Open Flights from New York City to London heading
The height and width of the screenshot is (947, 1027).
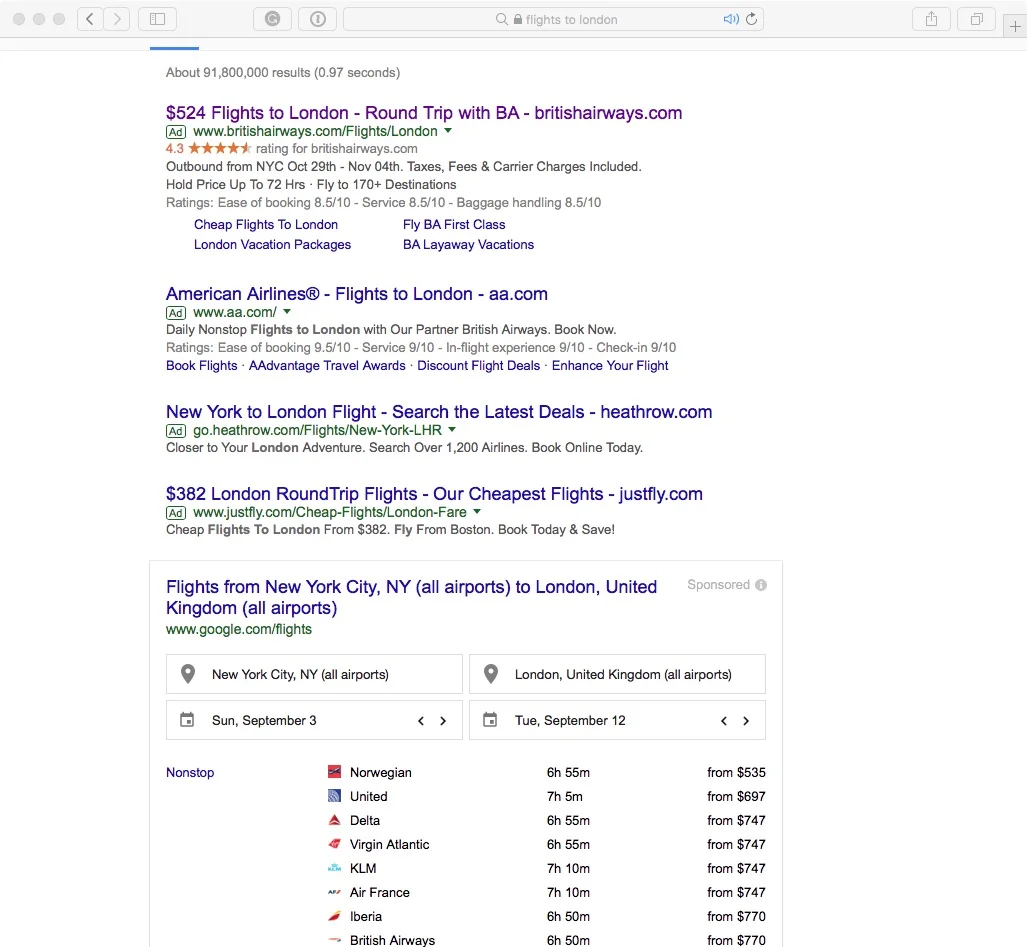[411, 597]
